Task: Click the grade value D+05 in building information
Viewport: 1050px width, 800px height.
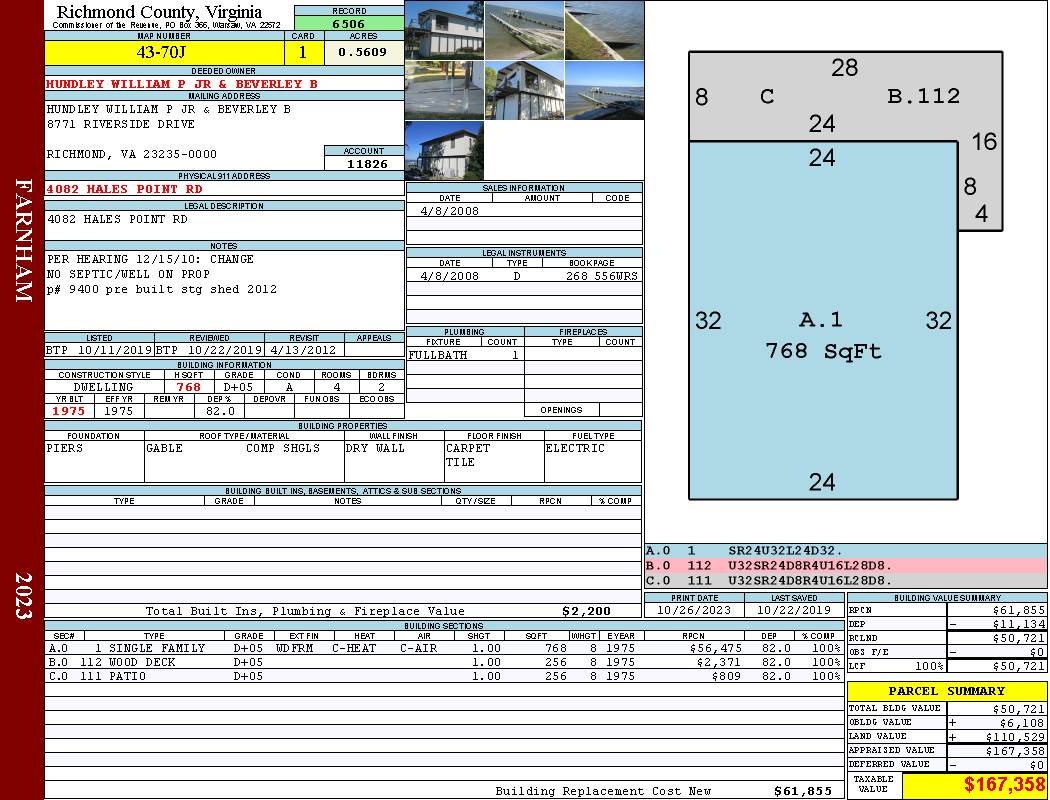Action: pyautogui.click(x=238, y=387)
